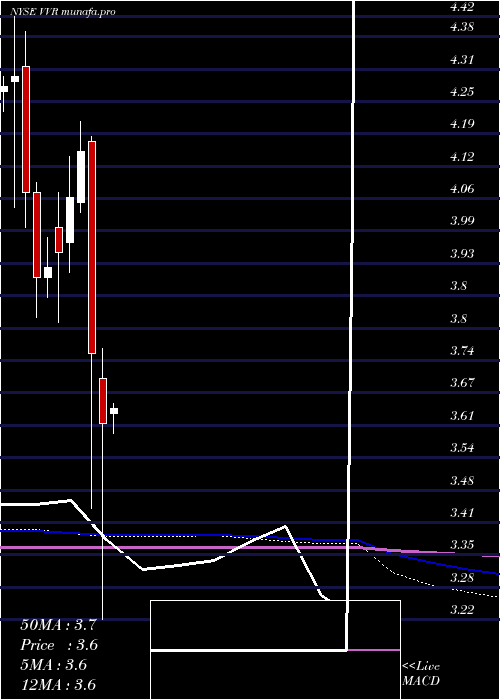Select the 3.61 price level label
500x700 pixels.
[x=462, y=416]
